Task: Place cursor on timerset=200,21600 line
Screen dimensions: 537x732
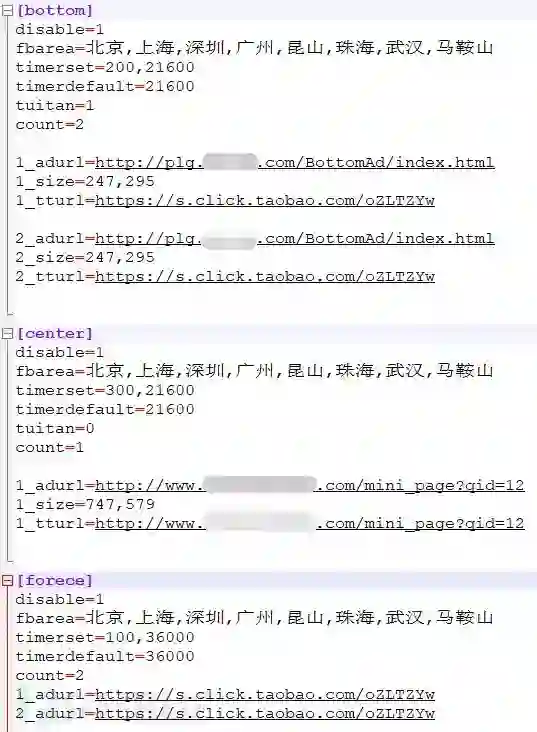Action: 105,67
